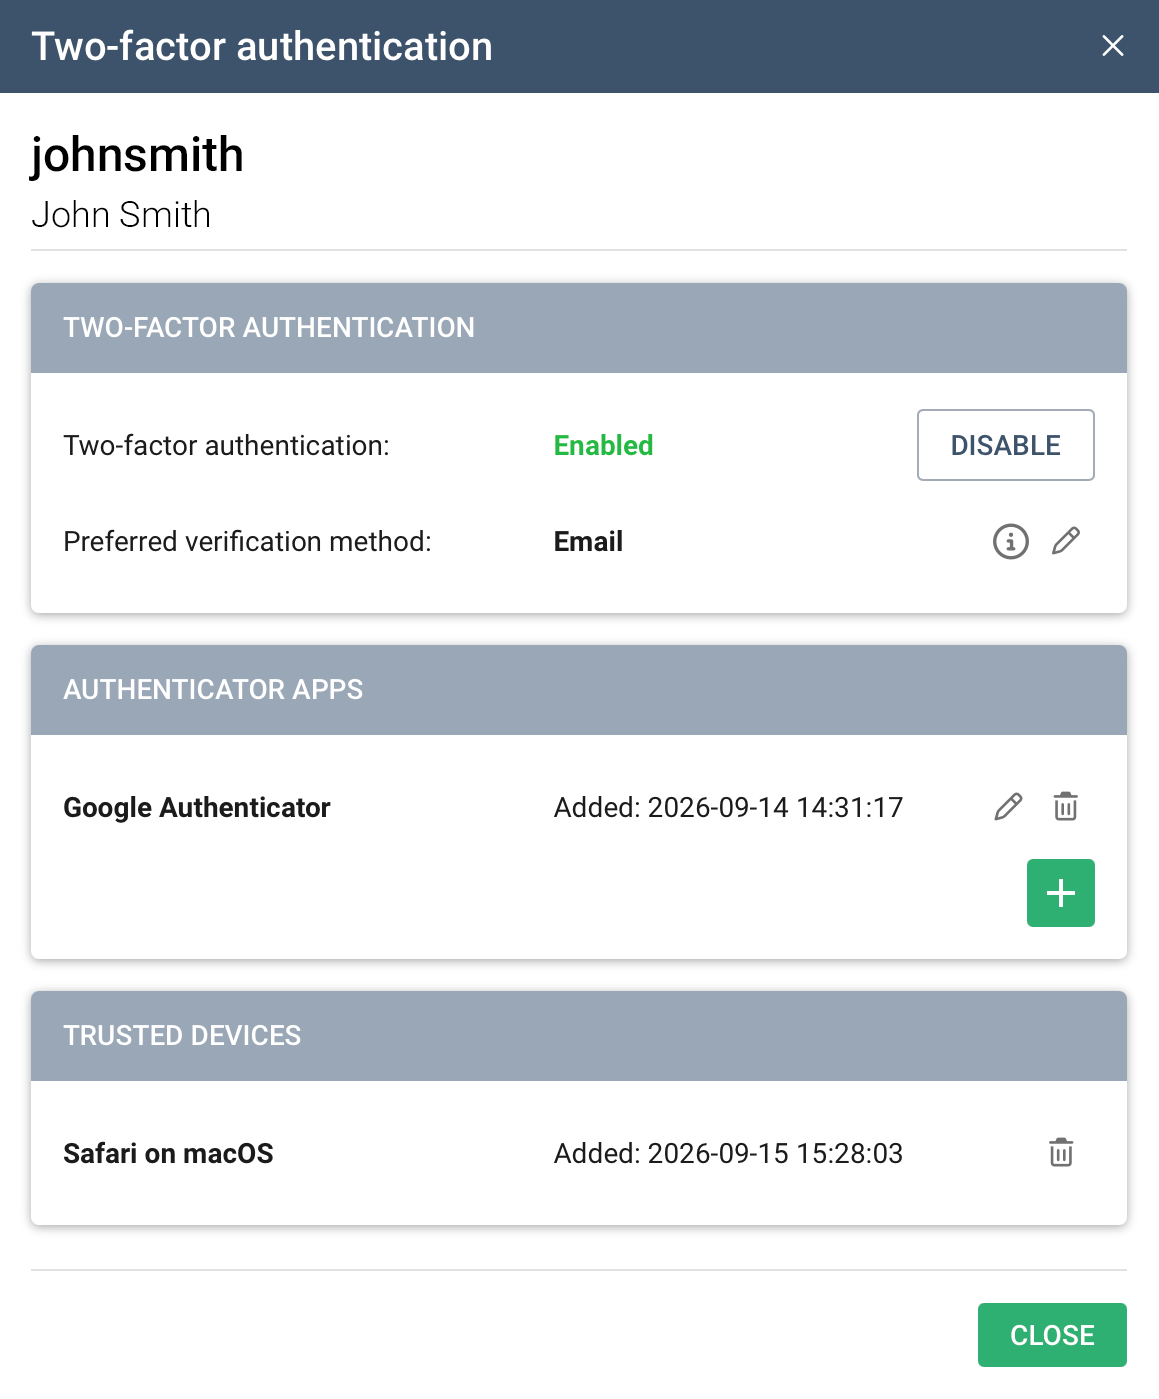
Task: Select the date Added: 2026-09-15 15:28:03
Action: point(728,1153)
